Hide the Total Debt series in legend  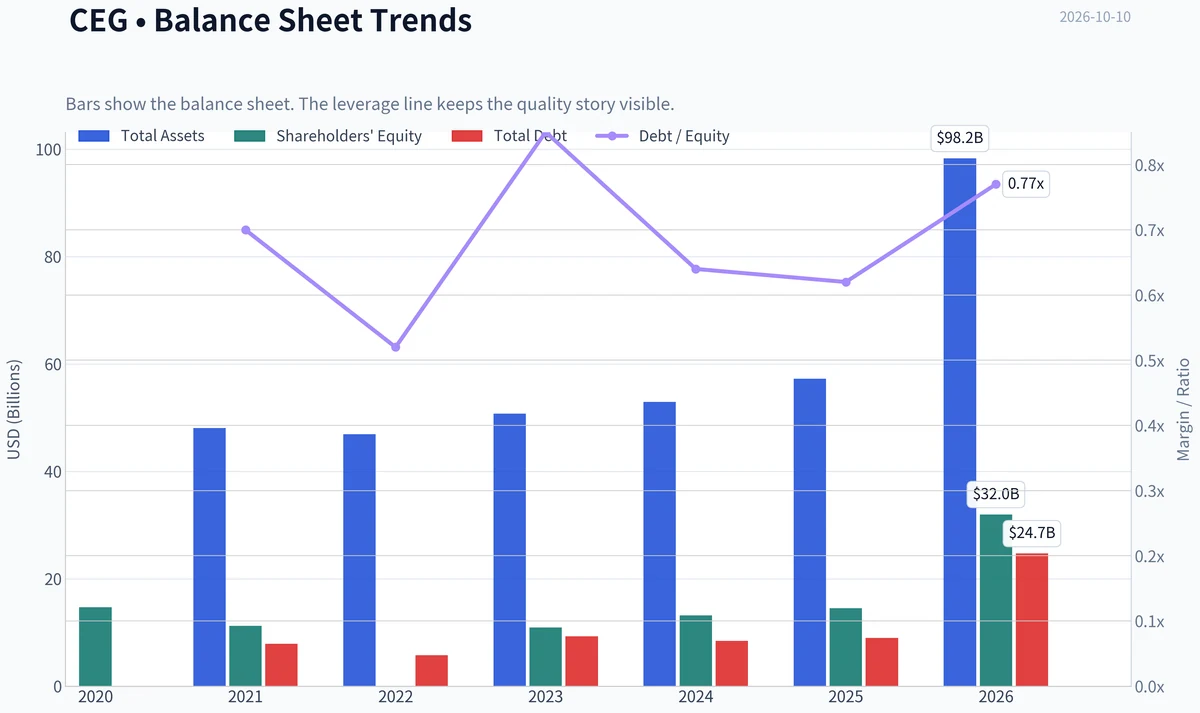[510, 136]
